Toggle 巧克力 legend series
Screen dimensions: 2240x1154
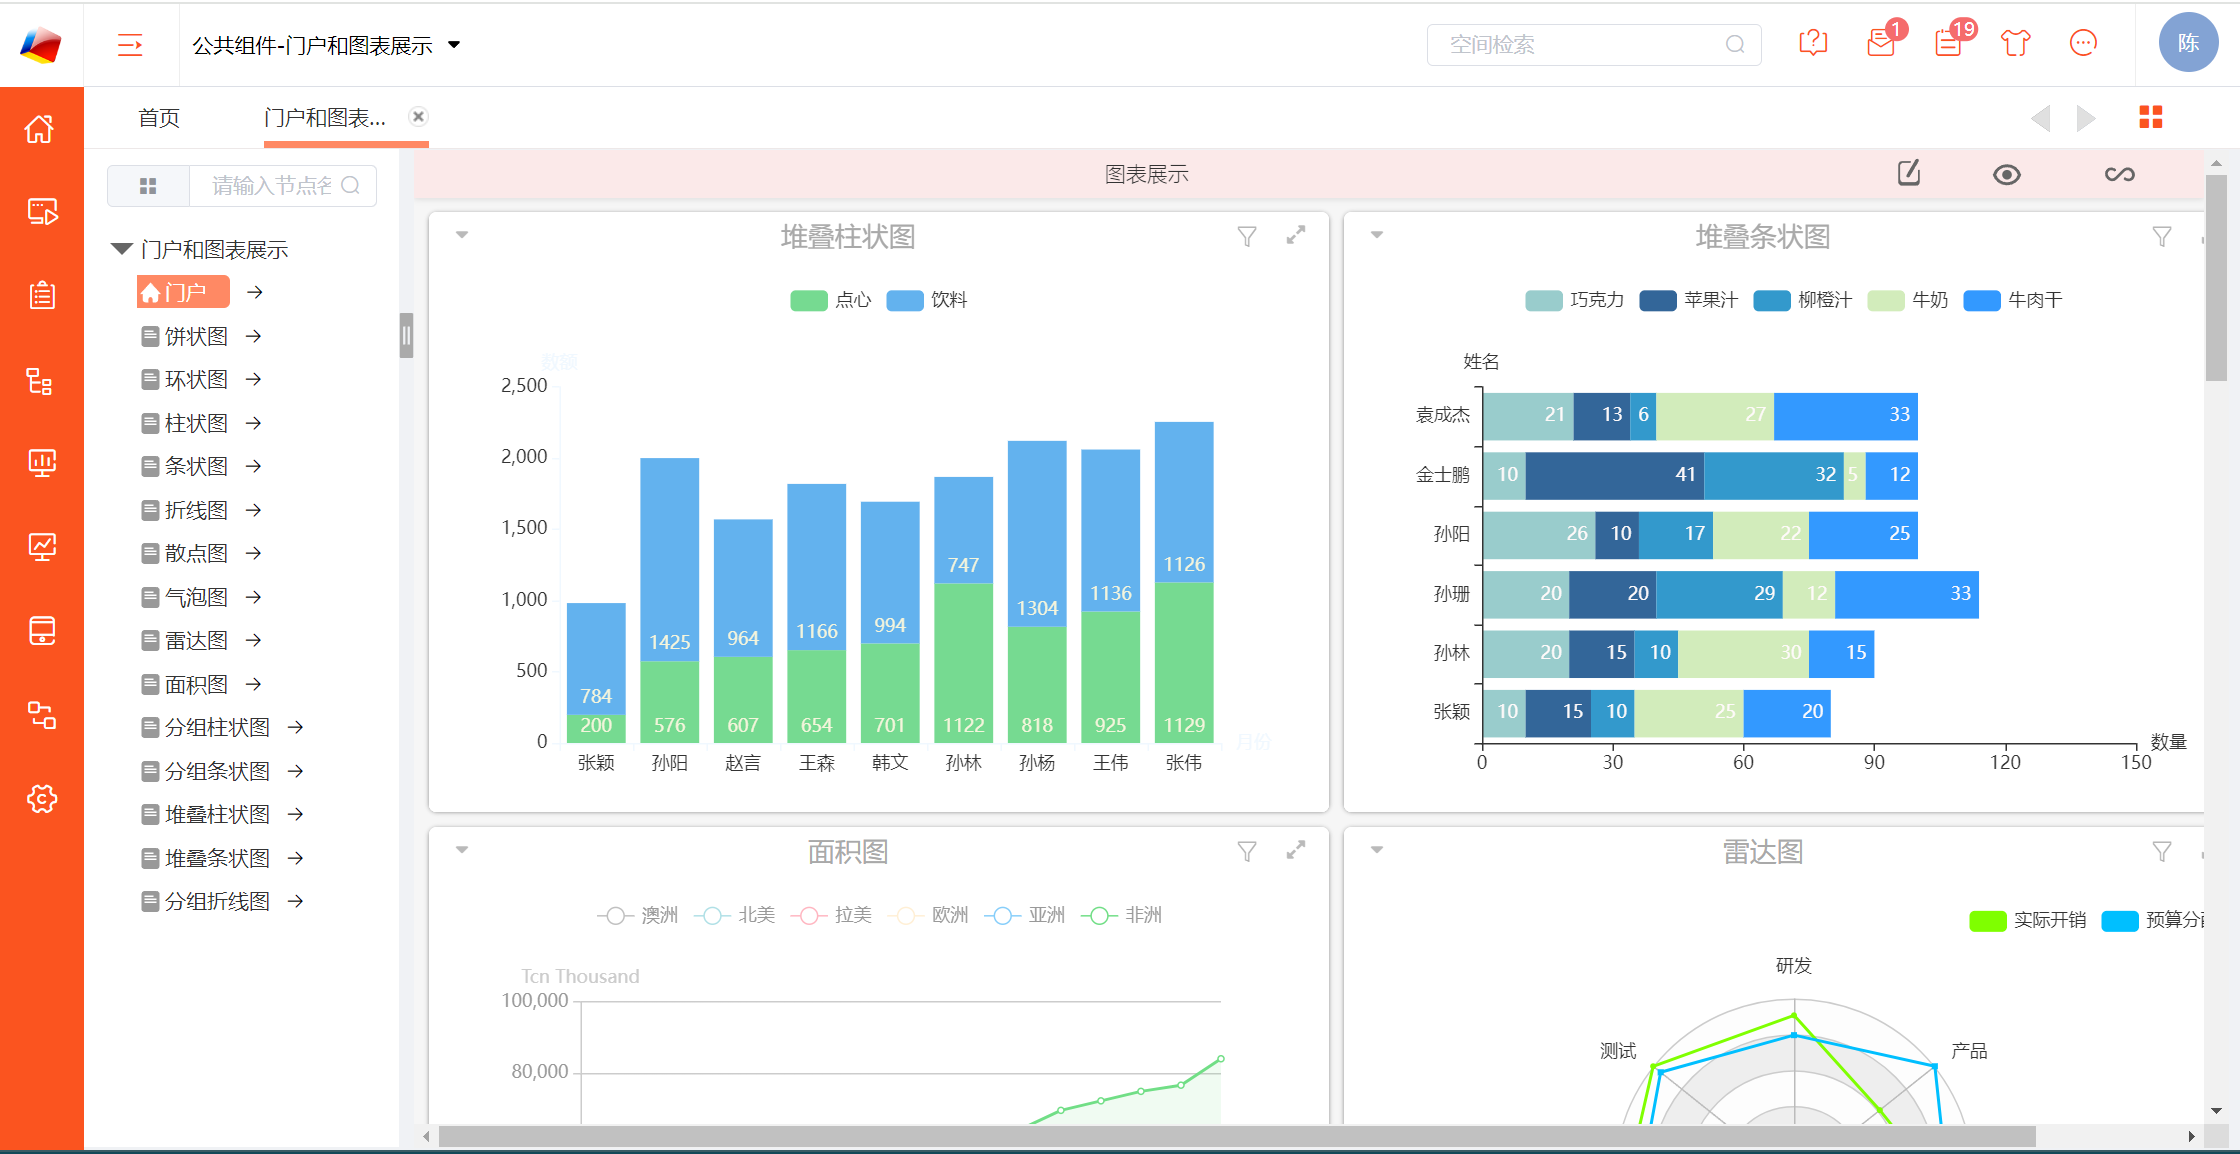tap(1574, 300)
